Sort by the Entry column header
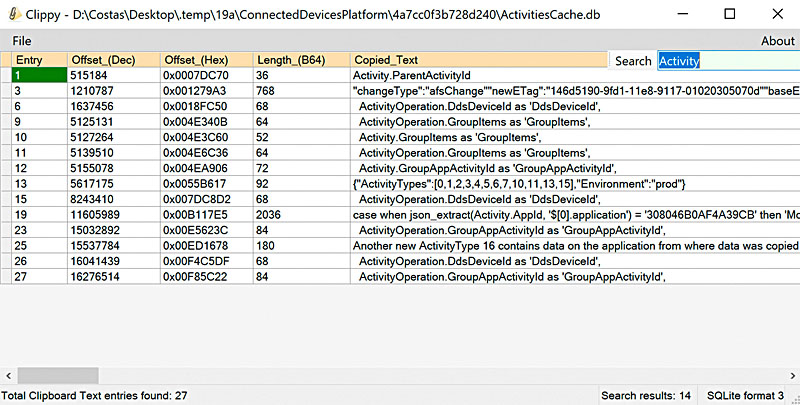Image resolution: width=800 pixels, height=405 pixels. tap(30, 60)
